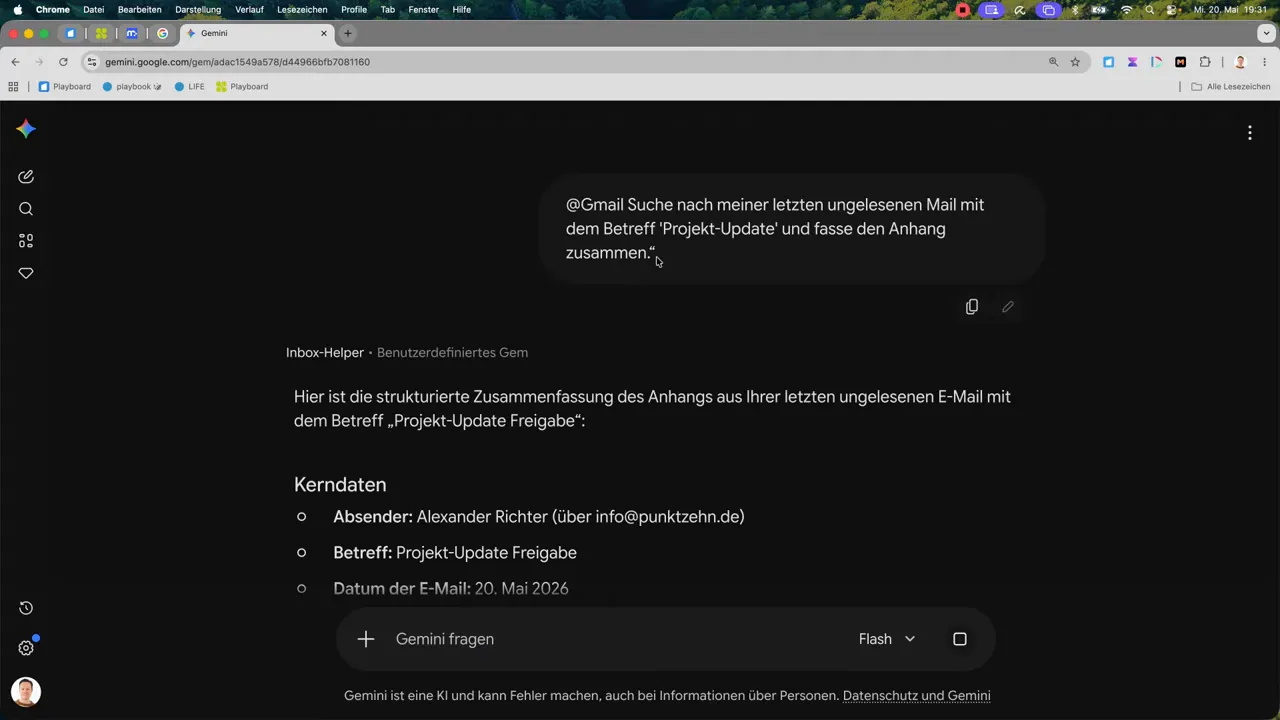1280x720 pixels.
Task: Copy the prompt with the copy icon
Action: point(971,307)
